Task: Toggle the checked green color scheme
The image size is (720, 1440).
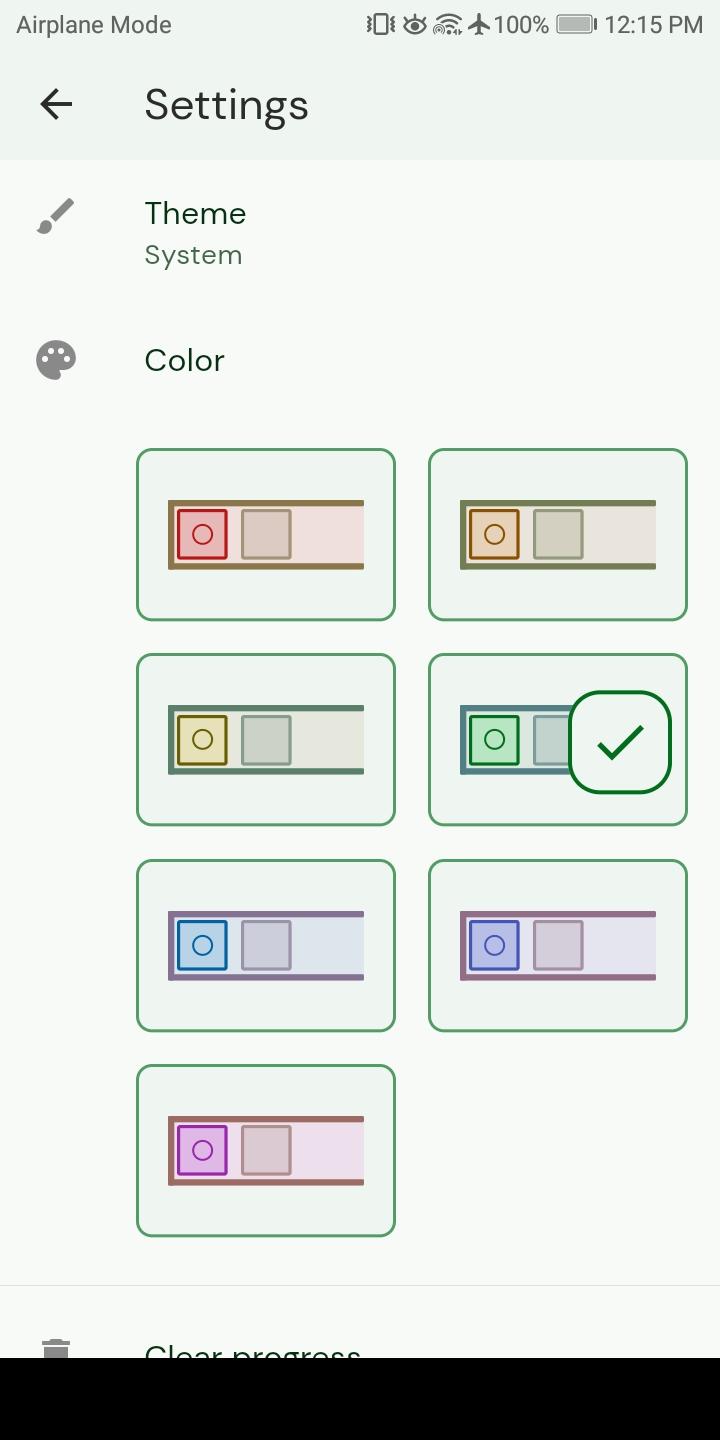Action: coord(558,740)
